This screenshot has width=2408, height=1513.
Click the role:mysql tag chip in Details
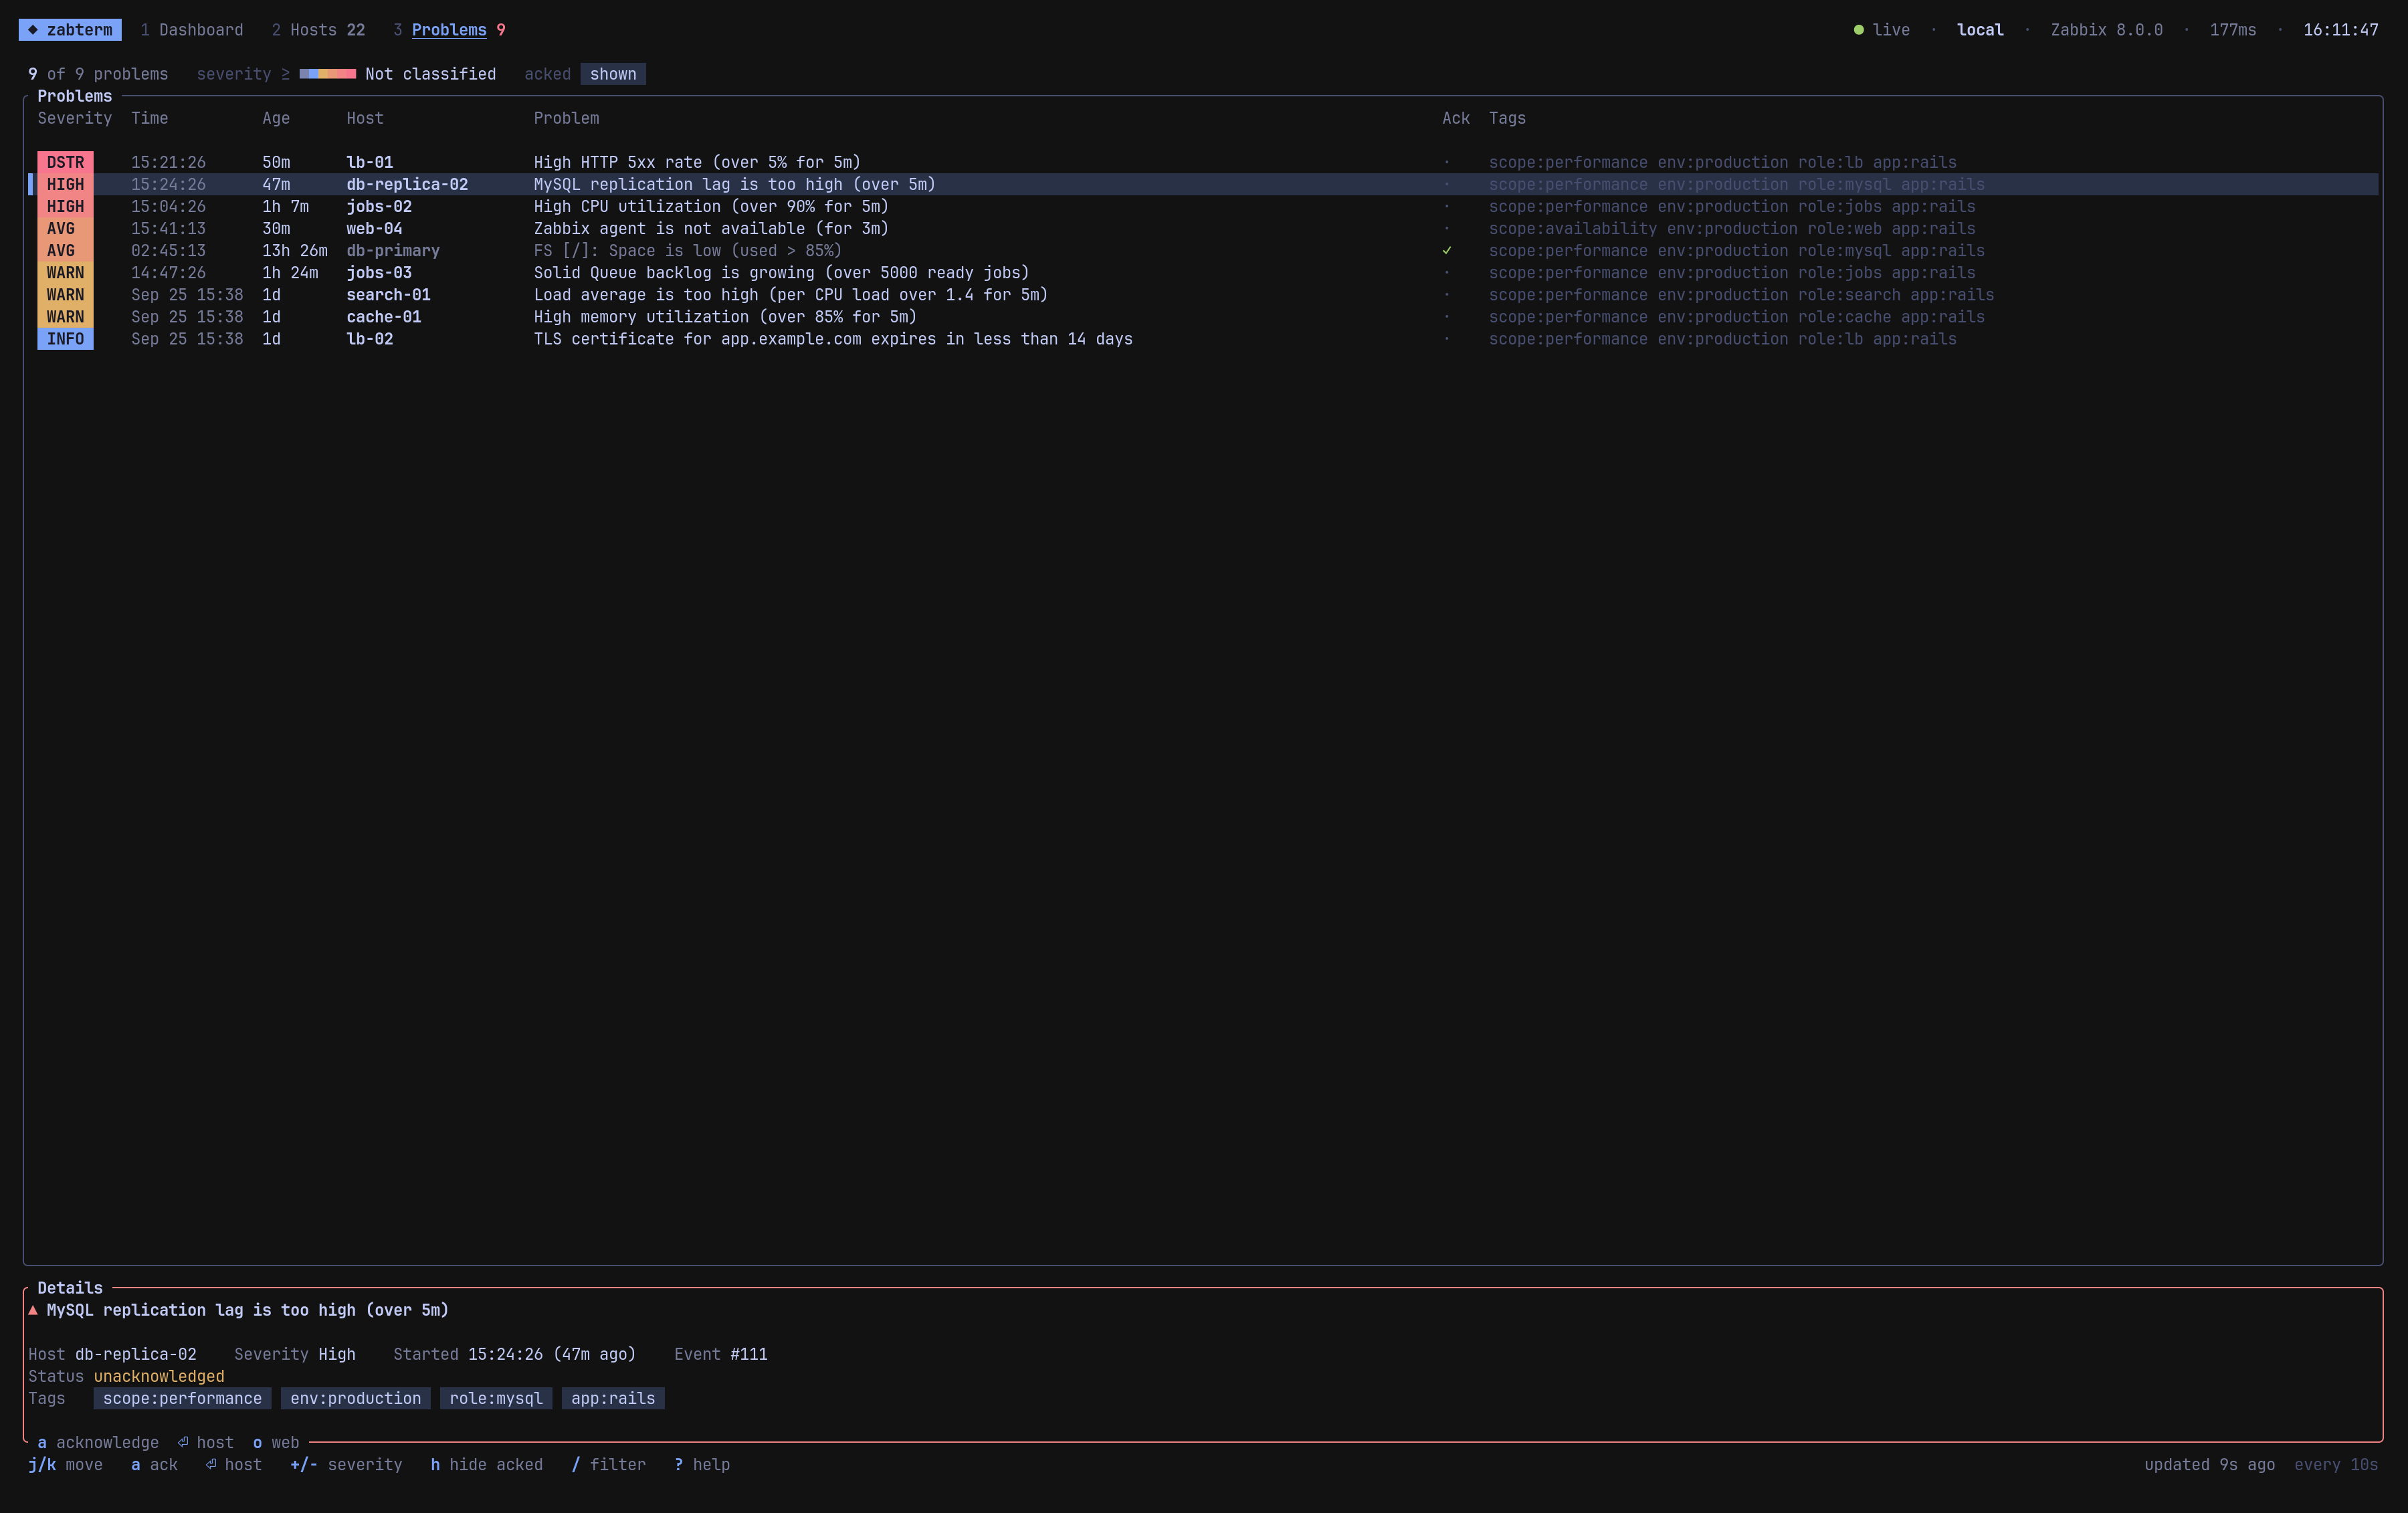click(x=496, y=1398)
